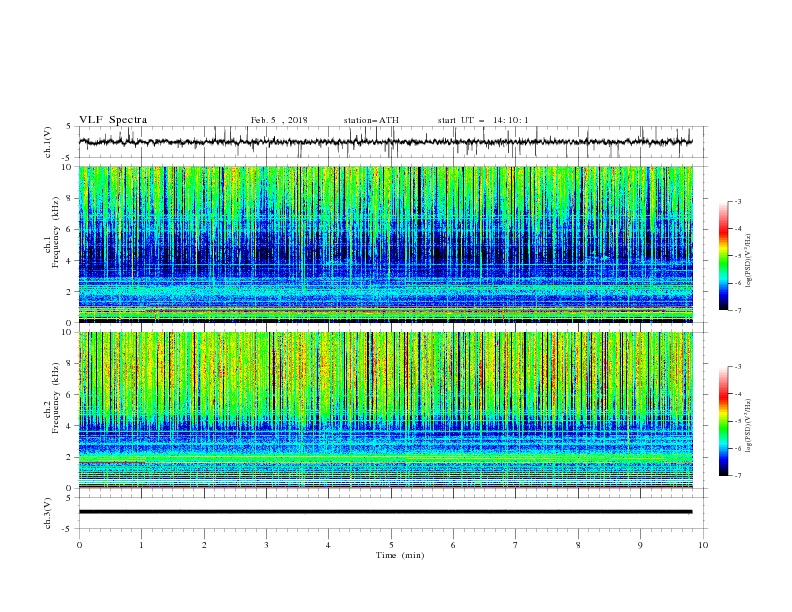Click time axis tick label "9"
Screen dimensions: 792x612
(x=640, y=545)
